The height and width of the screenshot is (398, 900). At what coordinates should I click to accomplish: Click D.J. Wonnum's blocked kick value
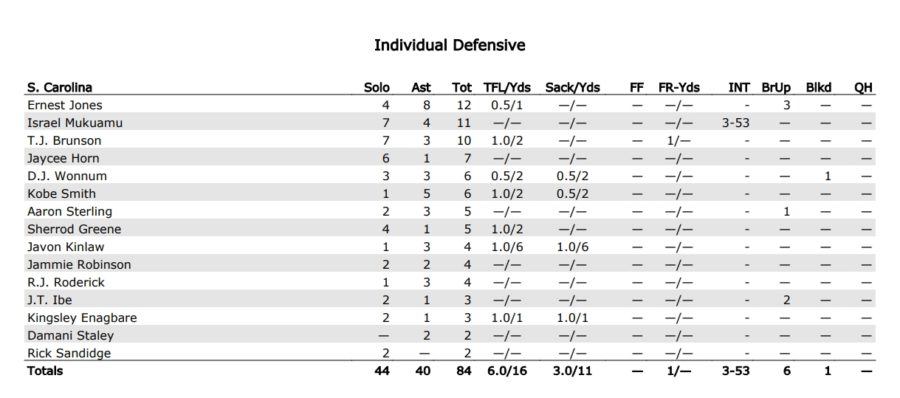click(827, 176)
